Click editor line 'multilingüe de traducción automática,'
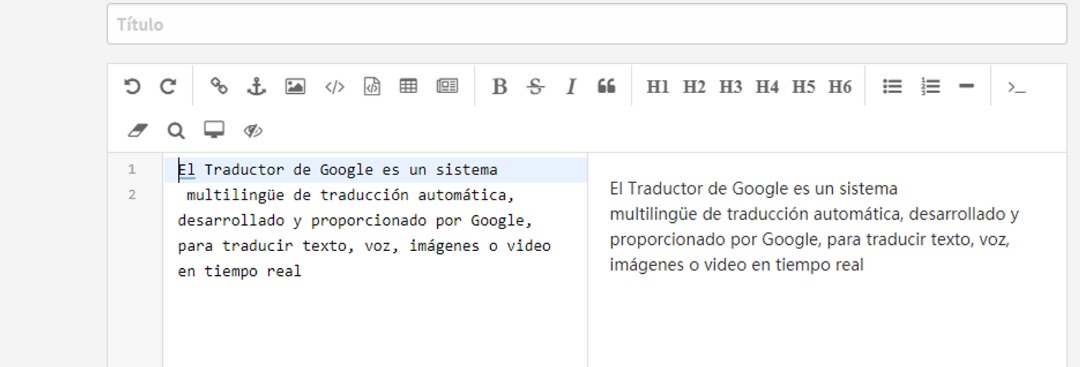The height and width of the screenshot is (367, 1080). (351, 195)
